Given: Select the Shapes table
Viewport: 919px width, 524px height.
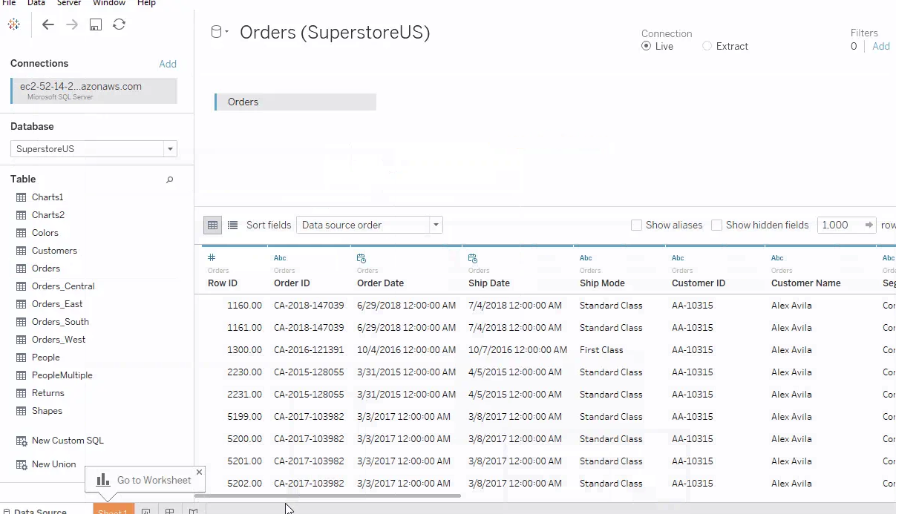Looking at the screenshot, I should [x=46, y=411].
